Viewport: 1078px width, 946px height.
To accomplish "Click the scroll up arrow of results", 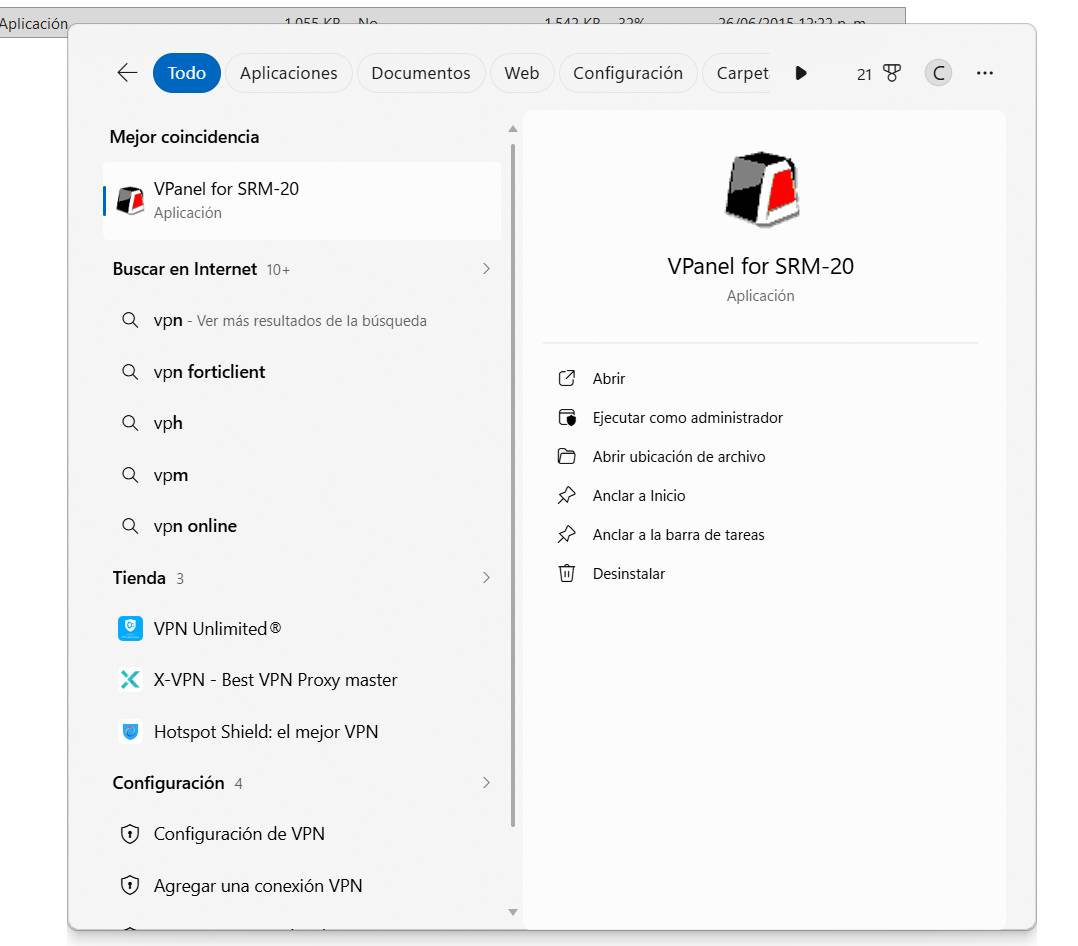I will 513,129.
